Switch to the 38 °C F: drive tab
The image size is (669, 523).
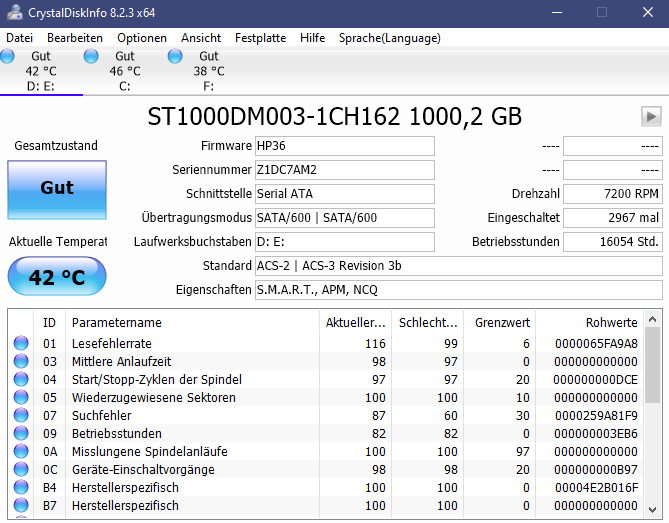tap(209, 71)
